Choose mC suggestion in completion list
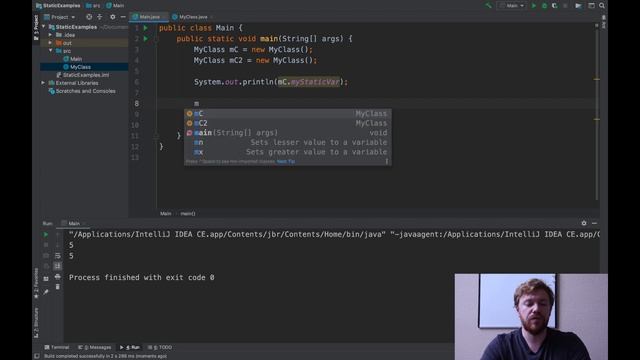 point(287,113)
